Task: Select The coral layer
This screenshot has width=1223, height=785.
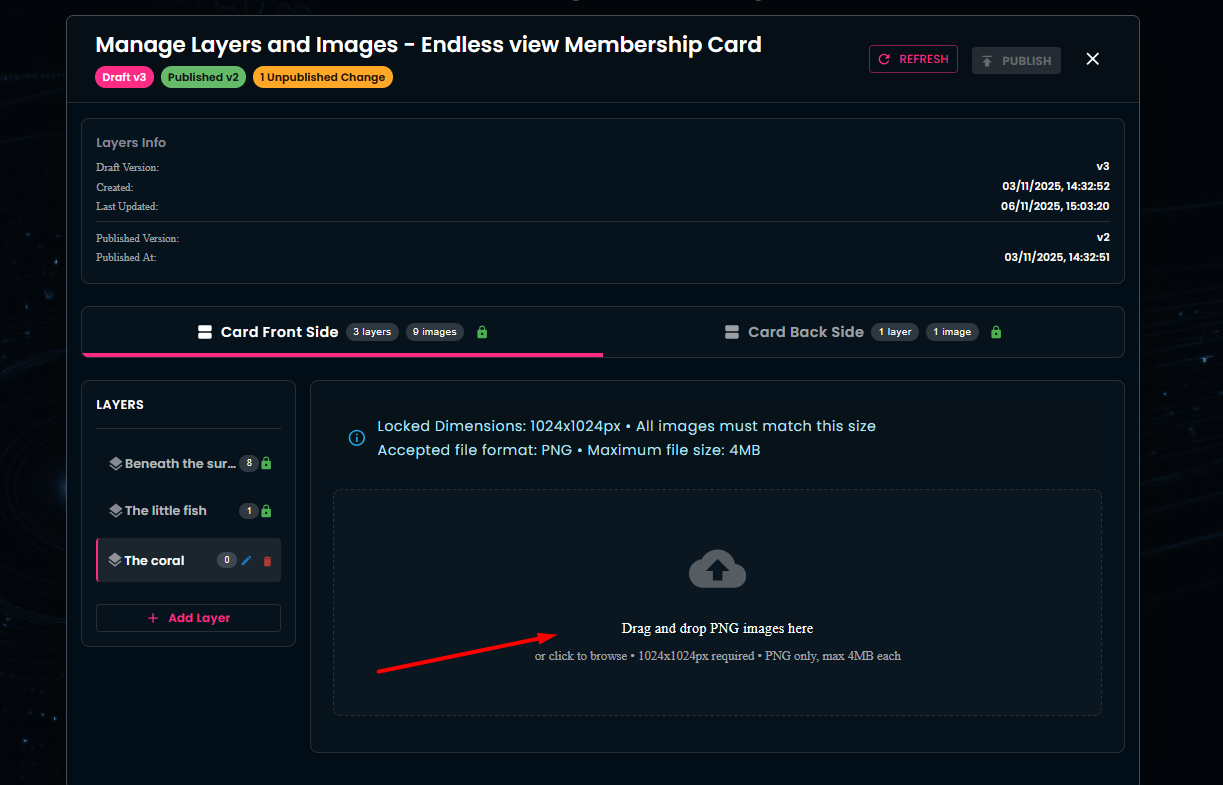Action: (155, 561)
